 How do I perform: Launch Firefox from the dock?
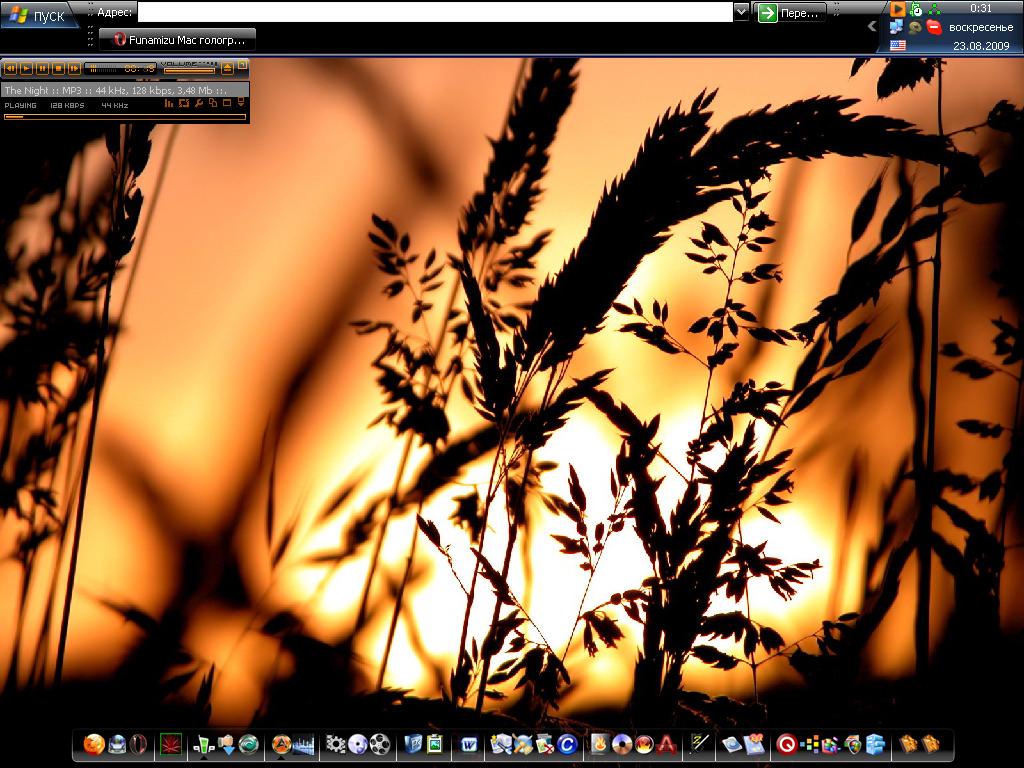tap(94, 744)
